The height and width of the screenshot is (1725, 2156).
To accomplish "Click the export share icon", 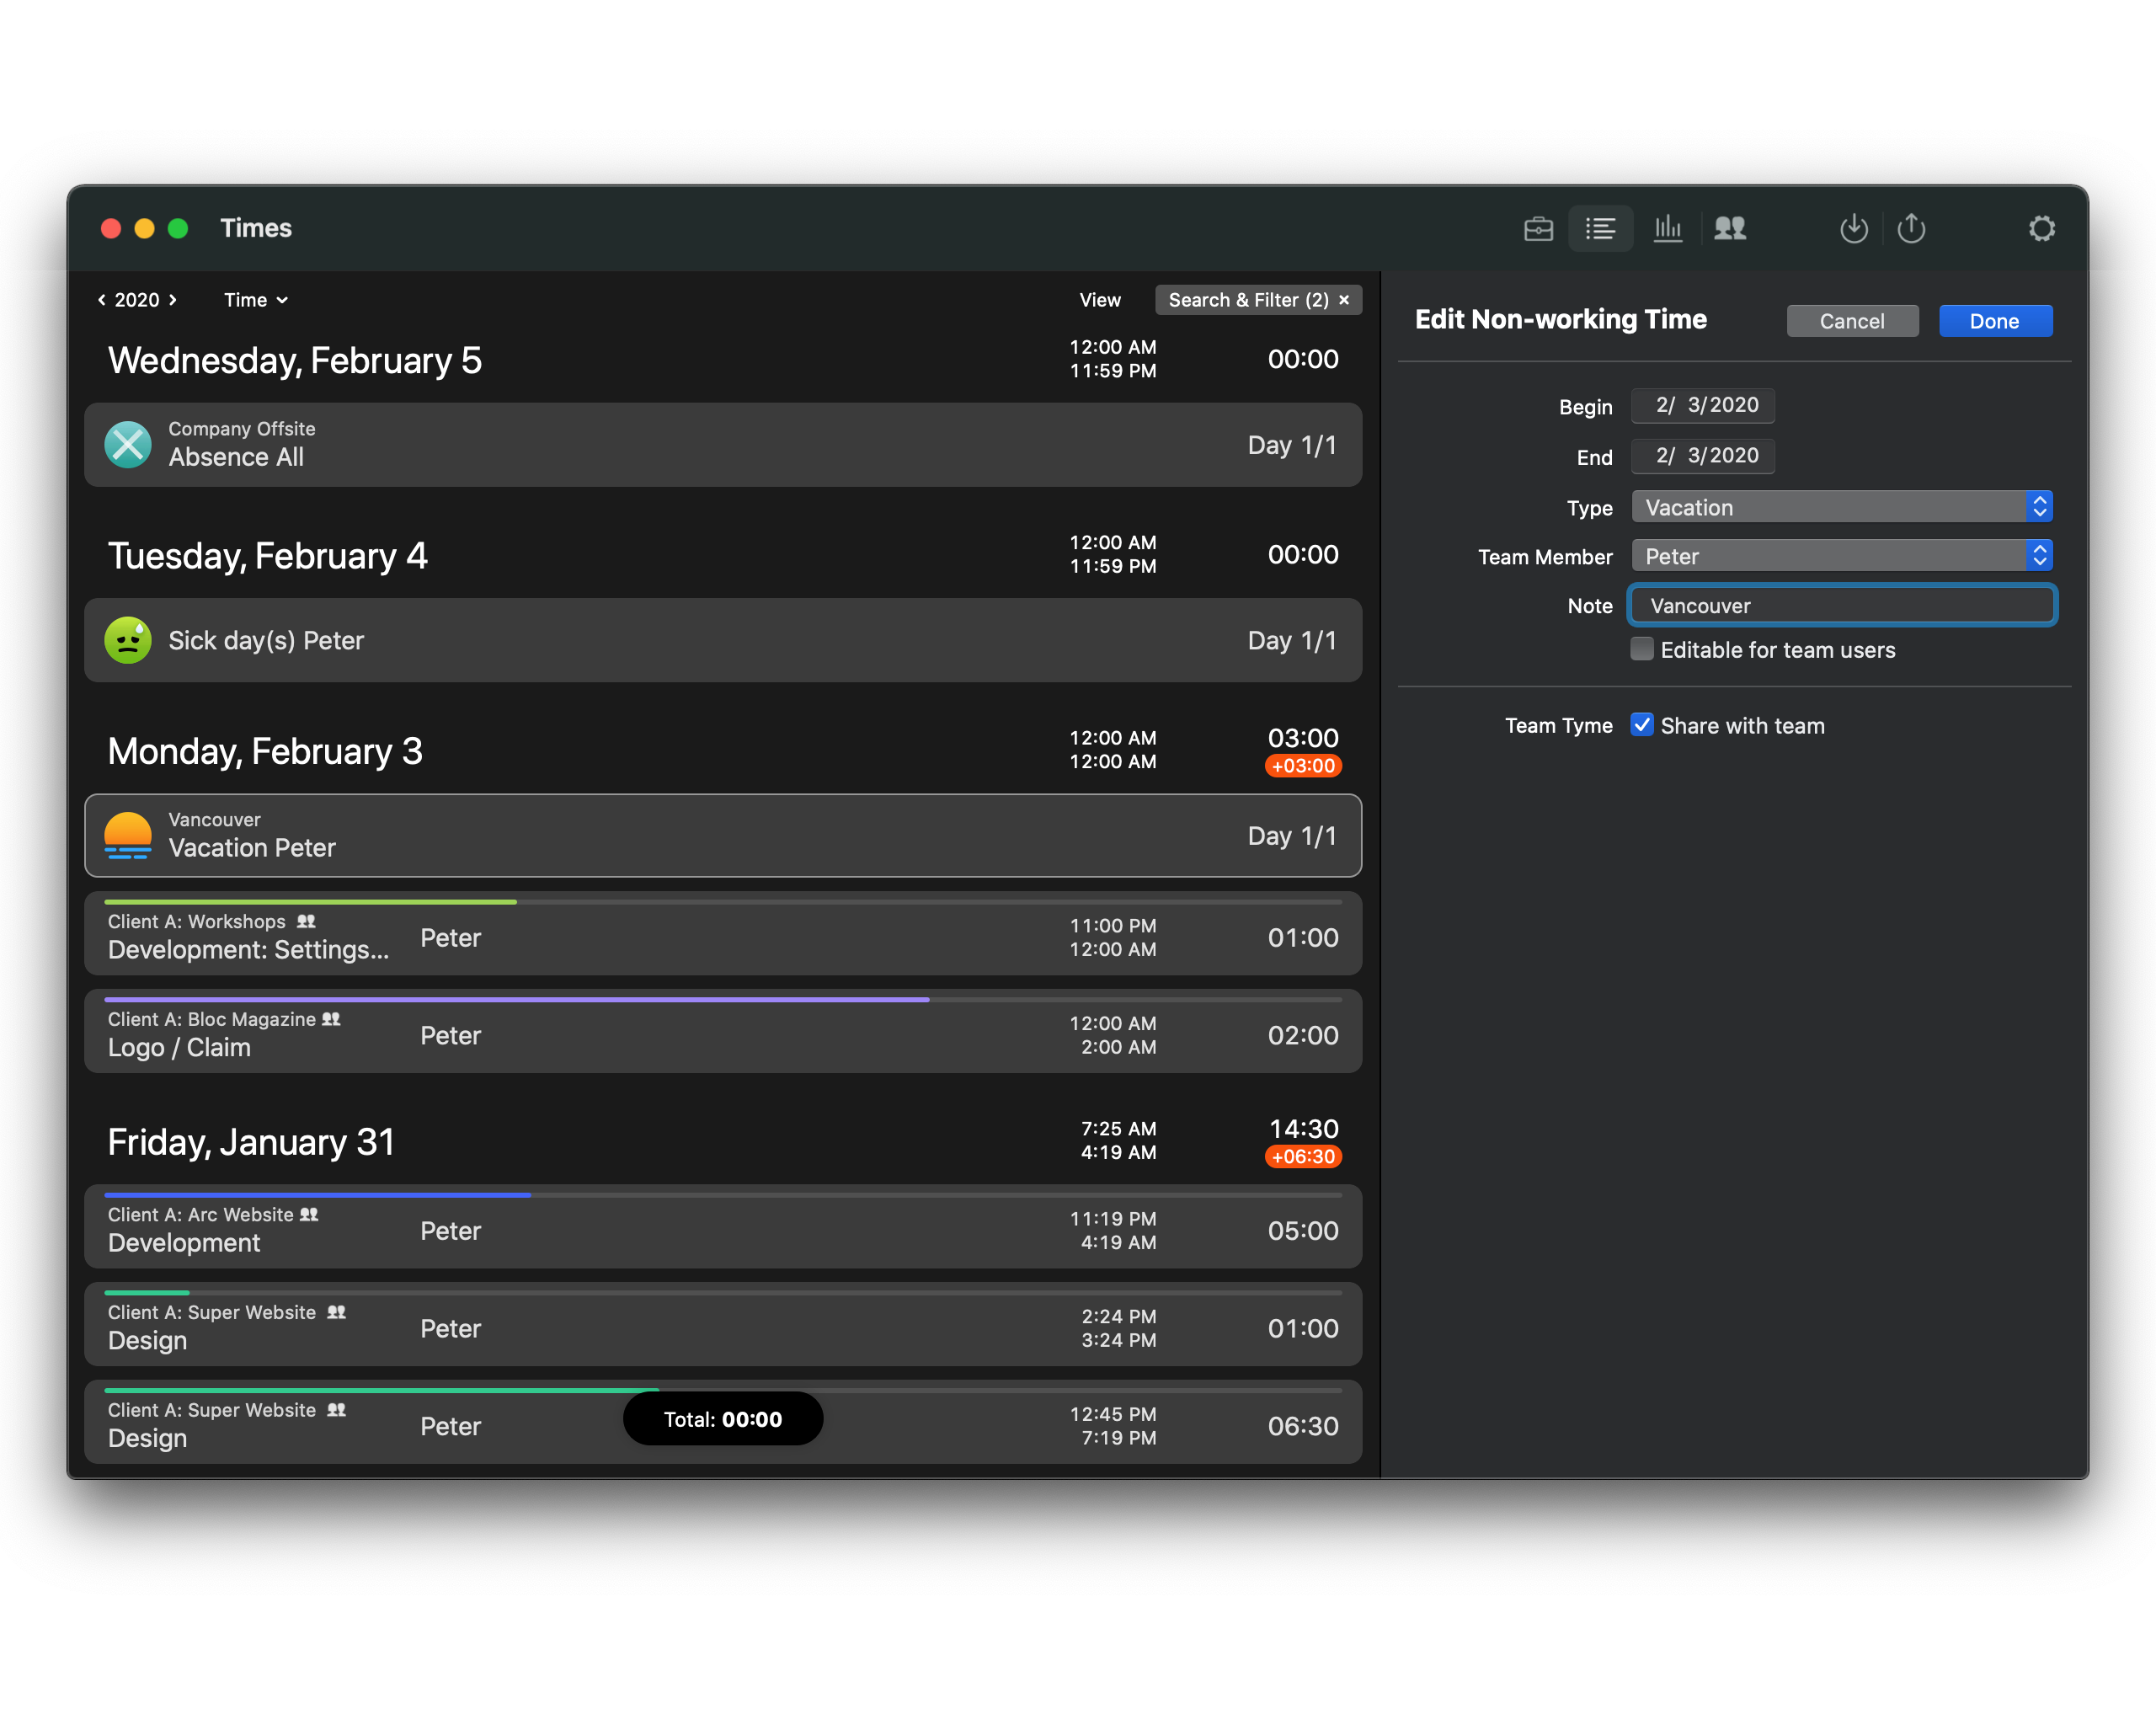I will pos(1911,229).
